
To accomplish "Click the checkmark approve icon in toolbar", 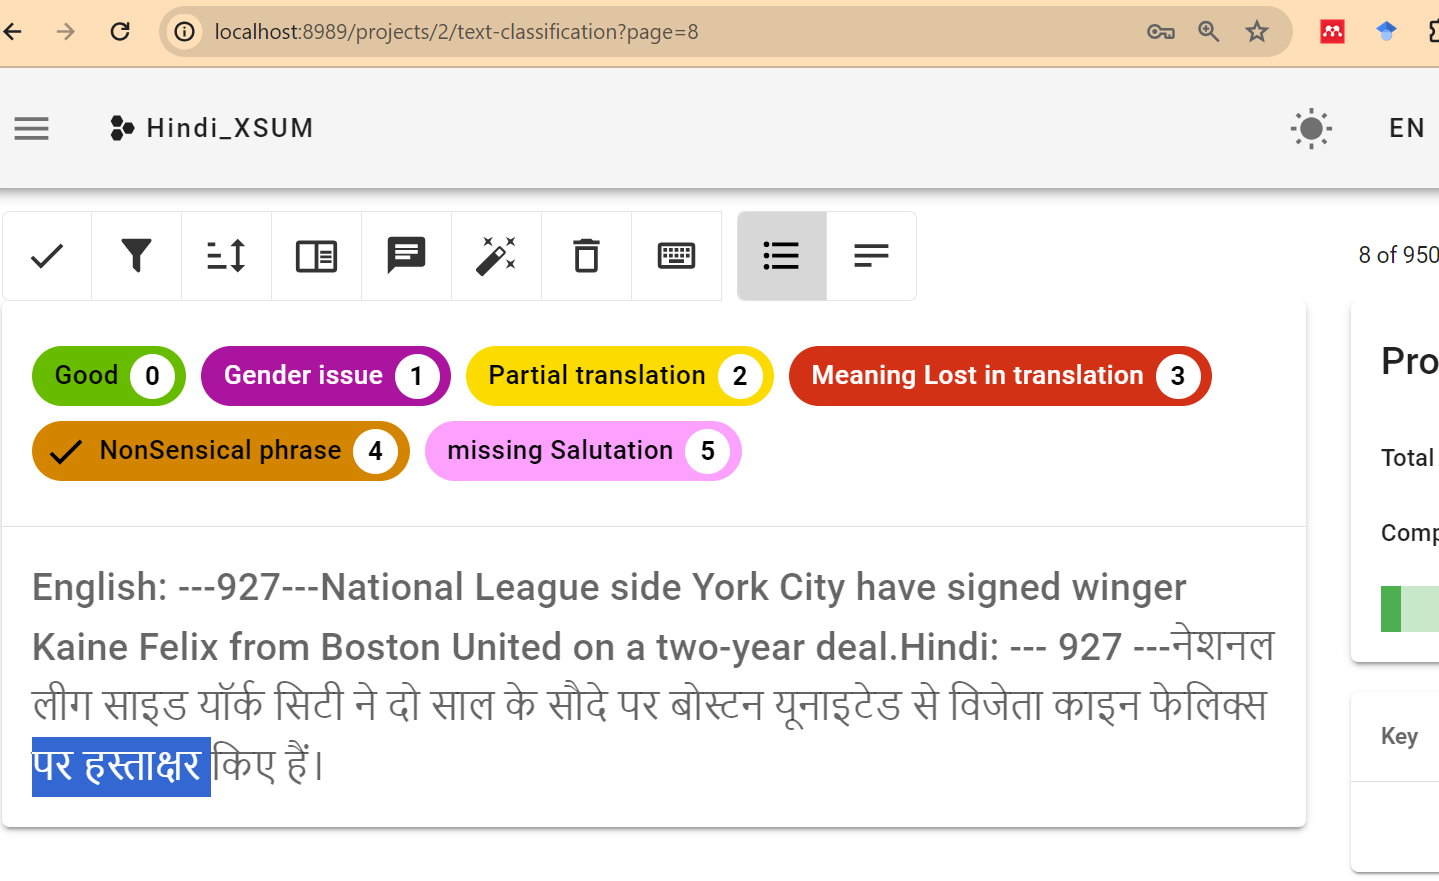I will [47, 256].
